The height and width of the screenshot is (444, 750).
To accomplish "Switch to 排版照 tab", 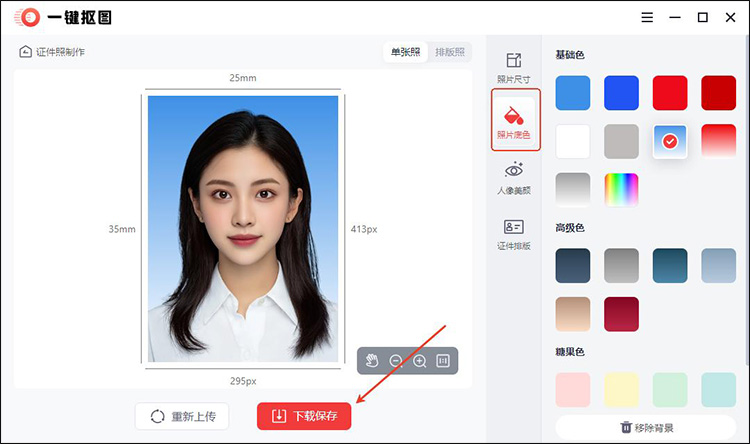I will (x=450, y=52).
